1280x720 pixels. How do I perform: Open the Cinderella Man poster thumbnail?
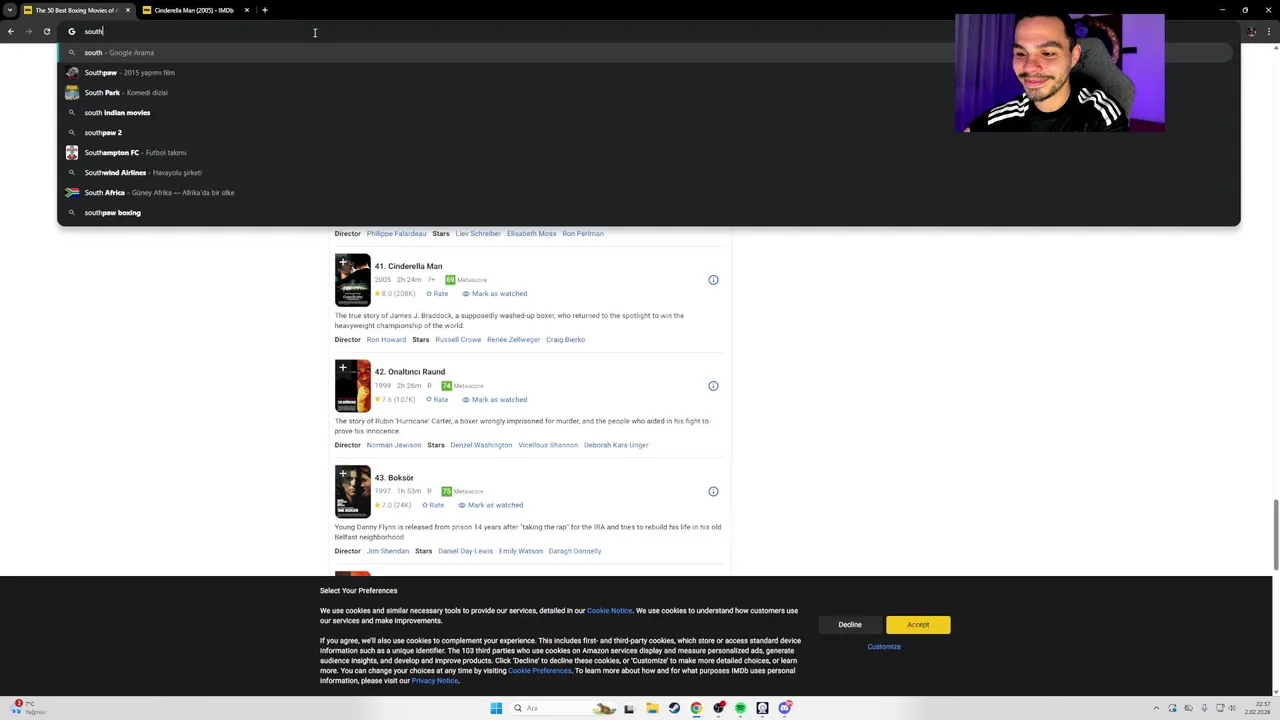(352, 281)
